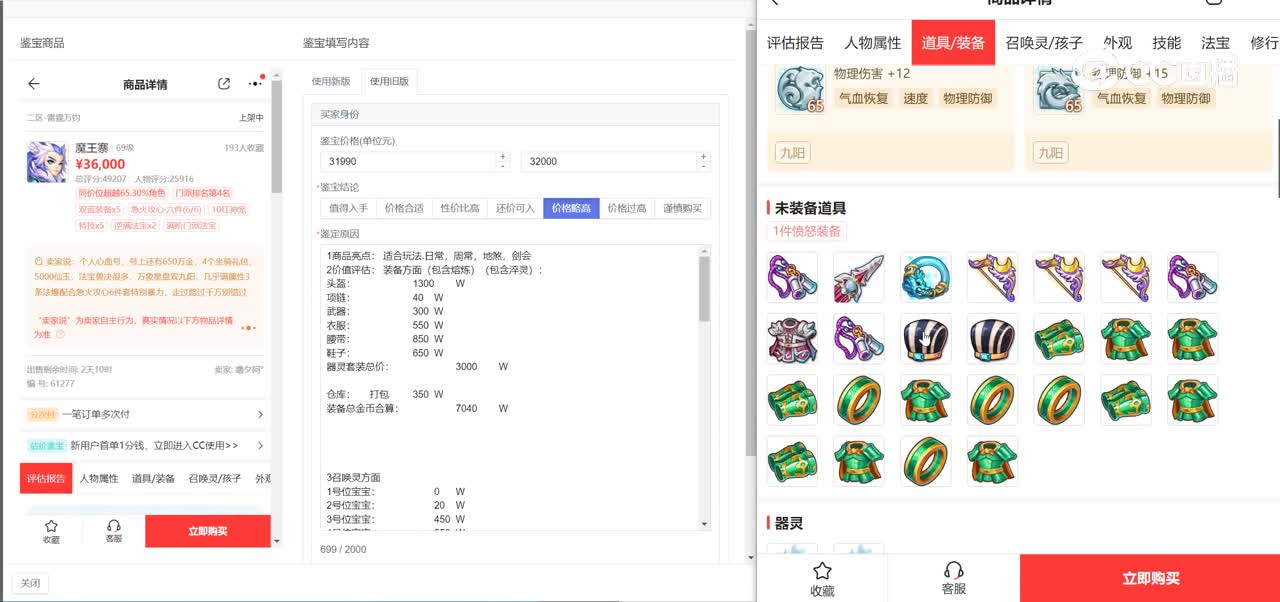Click the ¥36,000 price
The image size is (1280, 602).
[x=100, y=164]
